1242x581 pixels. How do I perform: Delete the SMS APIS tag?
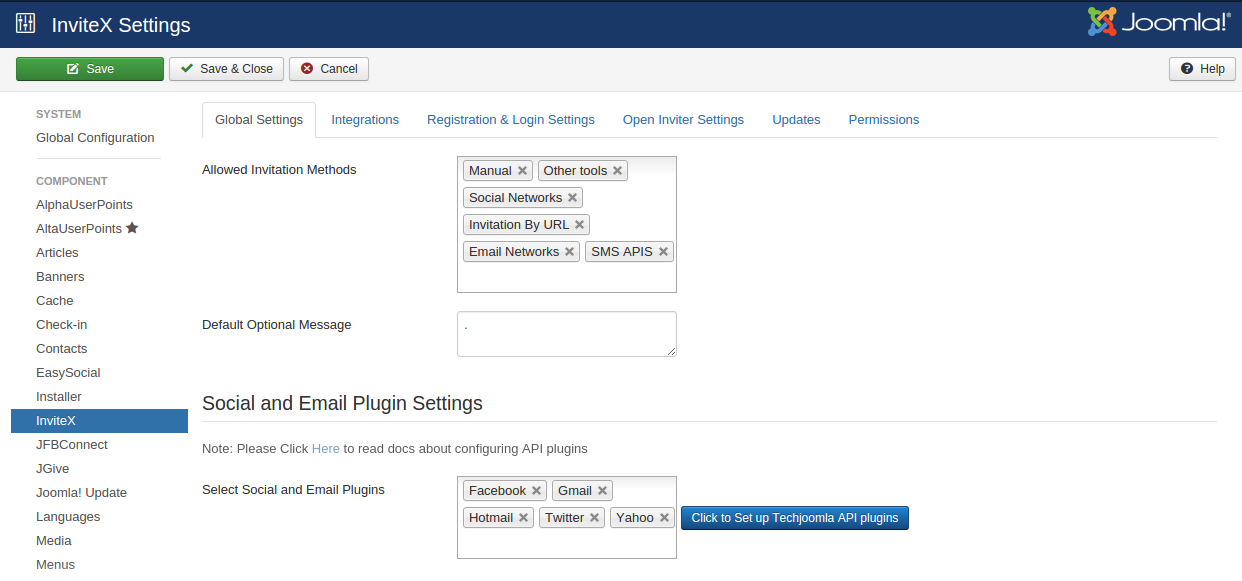pyautogui.click(x=663, y=252)
